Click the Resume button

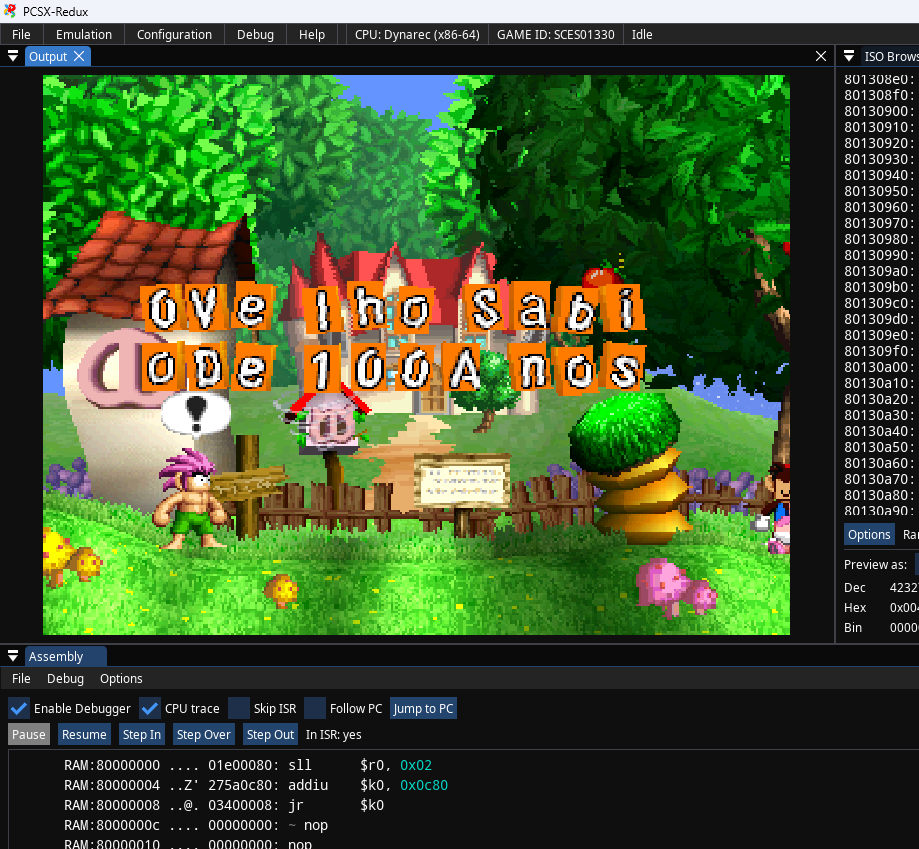point(84,735)
